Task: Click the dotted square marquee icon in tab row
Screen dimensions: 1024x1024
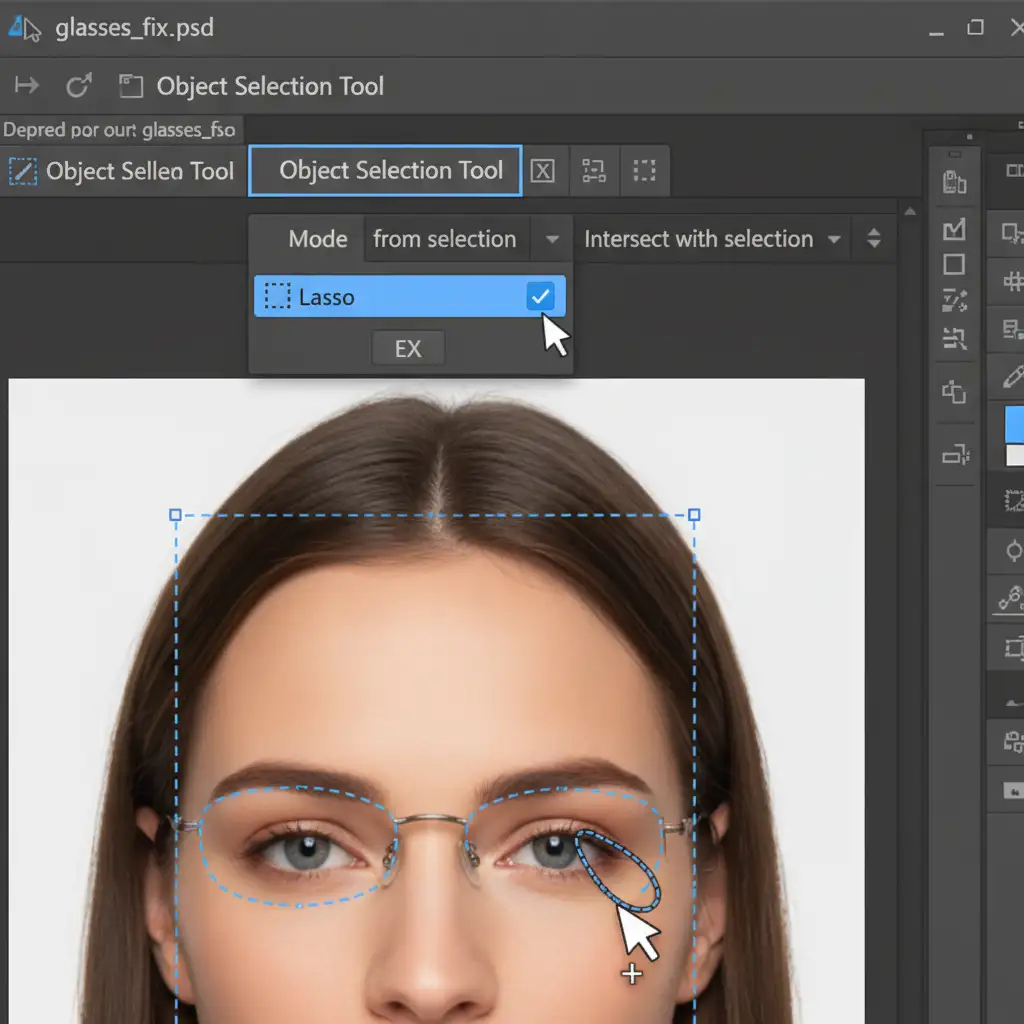Action: 645,171
